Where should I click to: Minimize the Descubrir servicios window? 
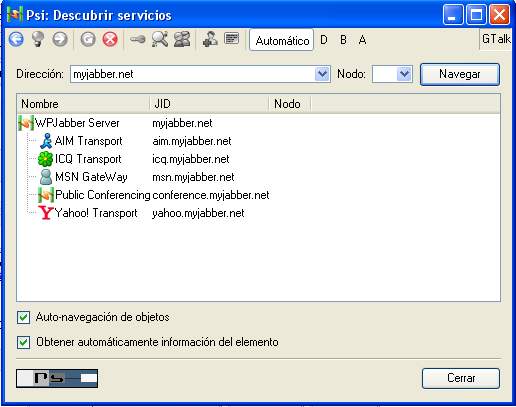(453, 15)
